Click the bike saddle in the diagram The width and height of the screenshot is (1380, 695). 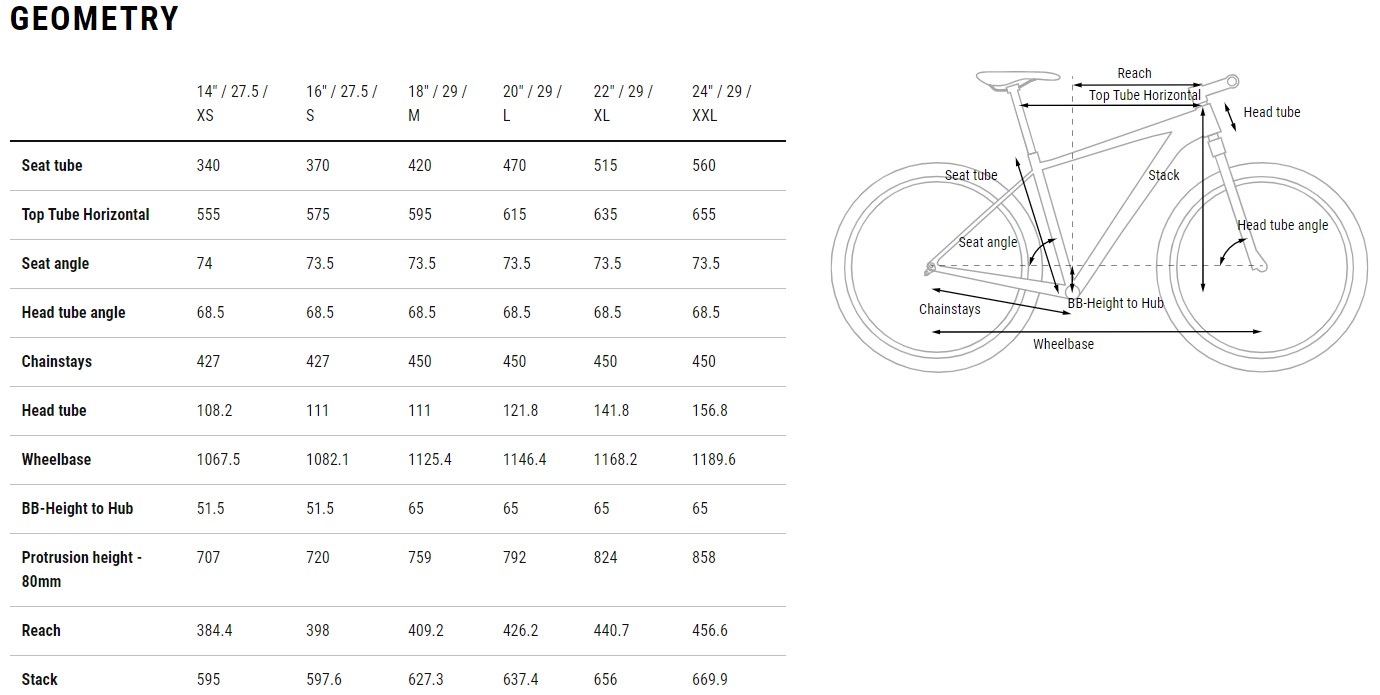pos(1016,79)
